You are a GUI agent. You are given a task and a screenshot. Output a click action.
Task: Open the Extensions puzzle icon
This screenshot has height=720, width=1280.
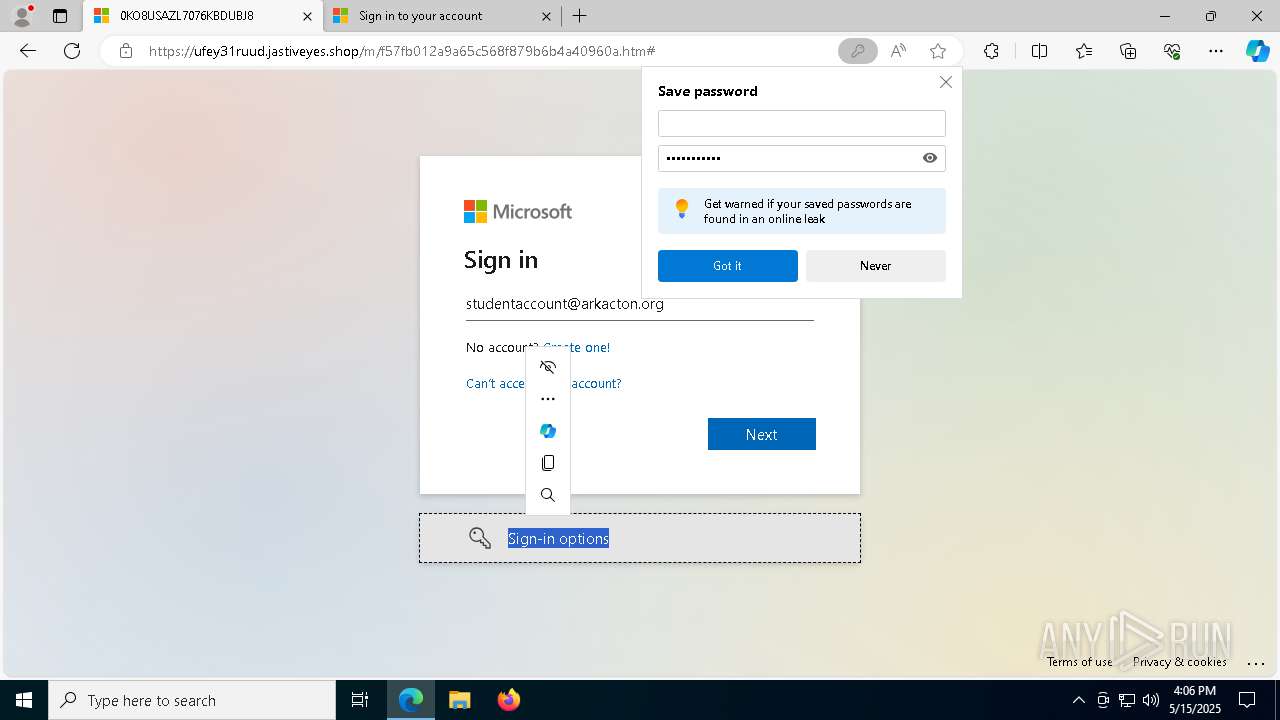tap(991, 51)
